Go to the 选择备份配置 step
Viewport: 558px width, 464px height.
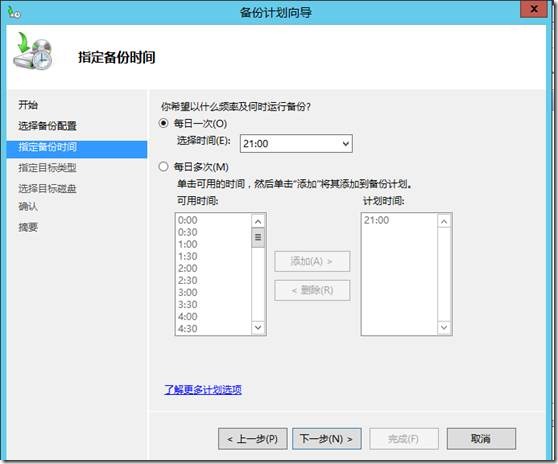(47, 126)
